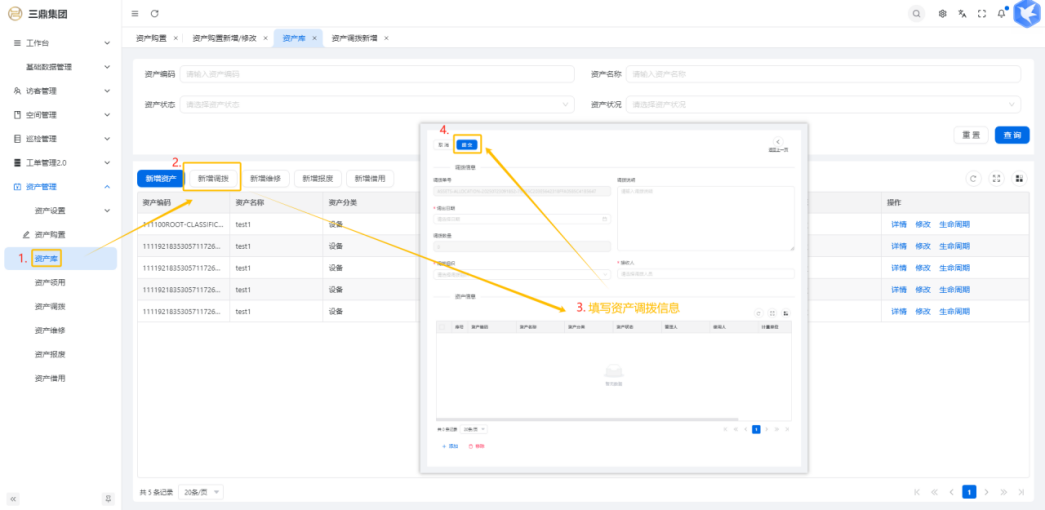
Task: Toggle fullscreen mode icon in header
Action: (x=982, y=13)
